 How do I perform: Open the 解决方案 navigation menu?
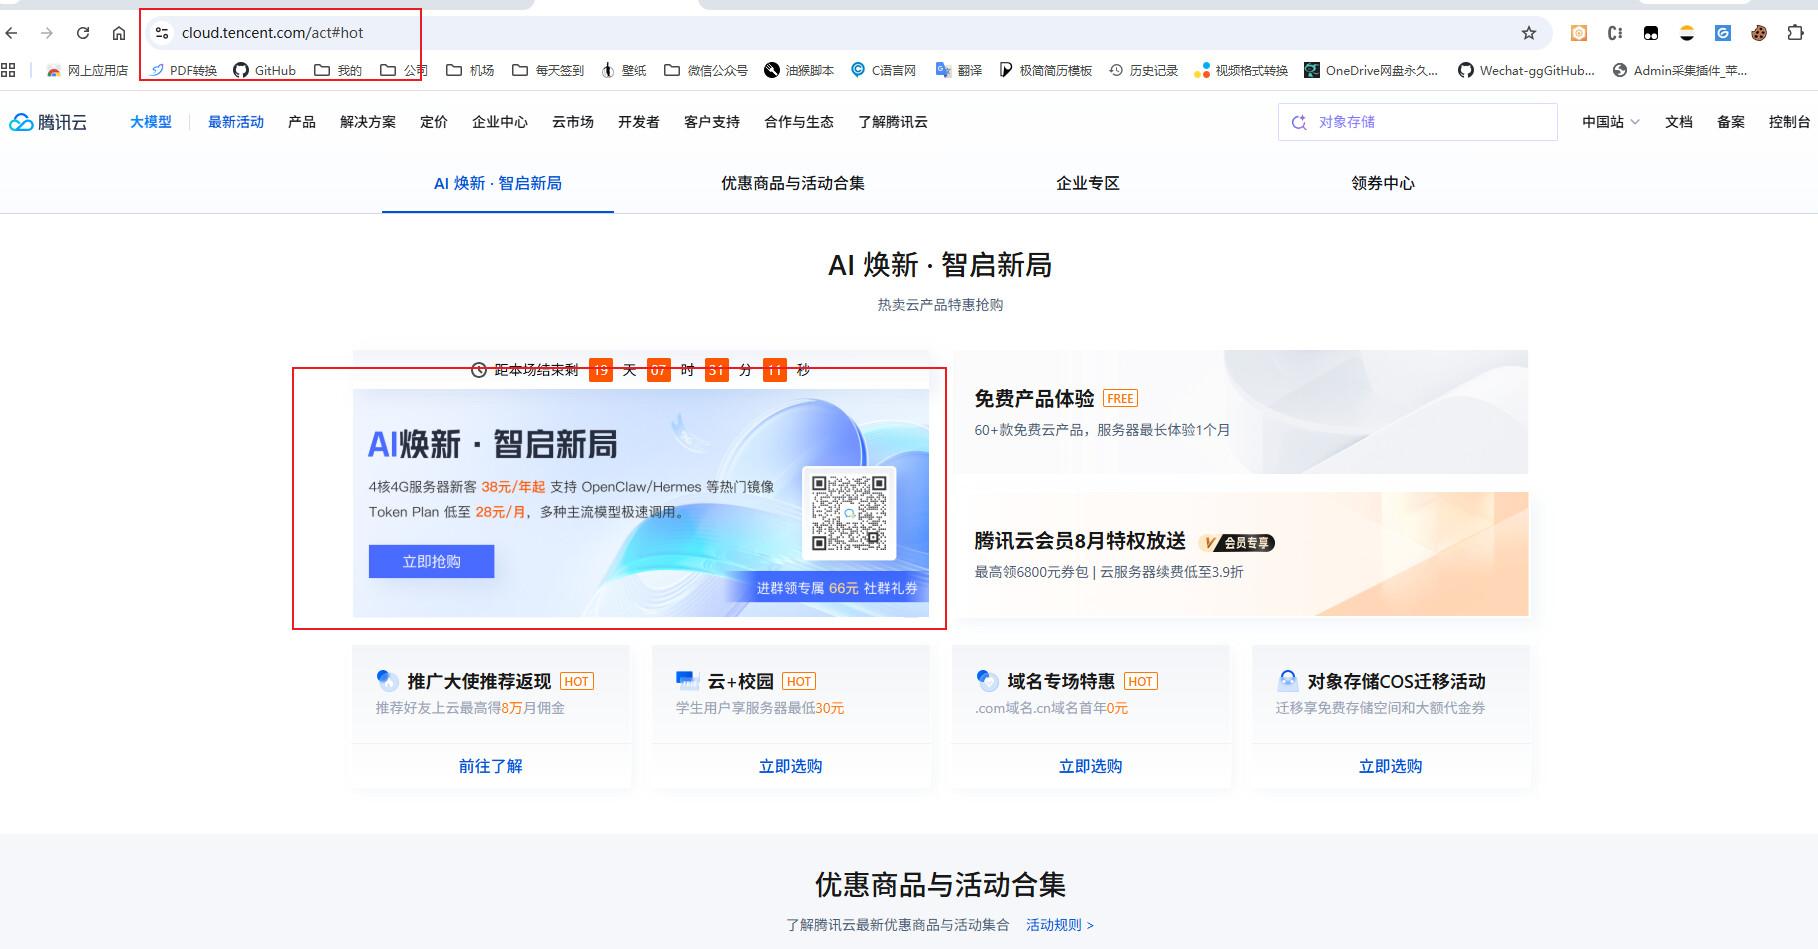click(x=368, y=122)
